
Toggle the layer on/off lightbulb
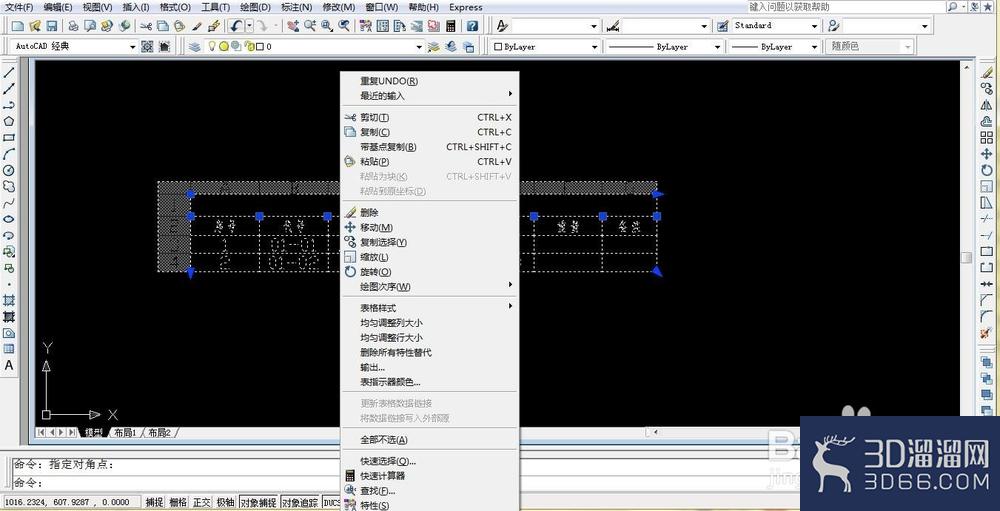pyautogui.click(x=212, y=47)
